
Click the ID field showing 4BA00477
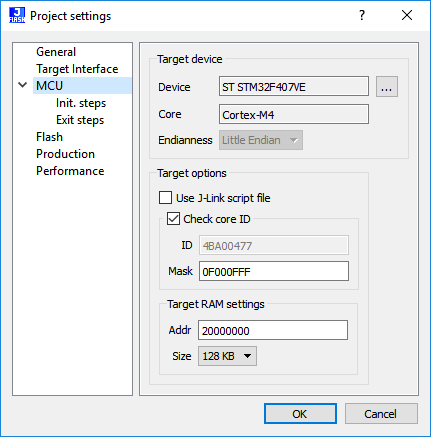pyautogui.click(x=274, y=245)
